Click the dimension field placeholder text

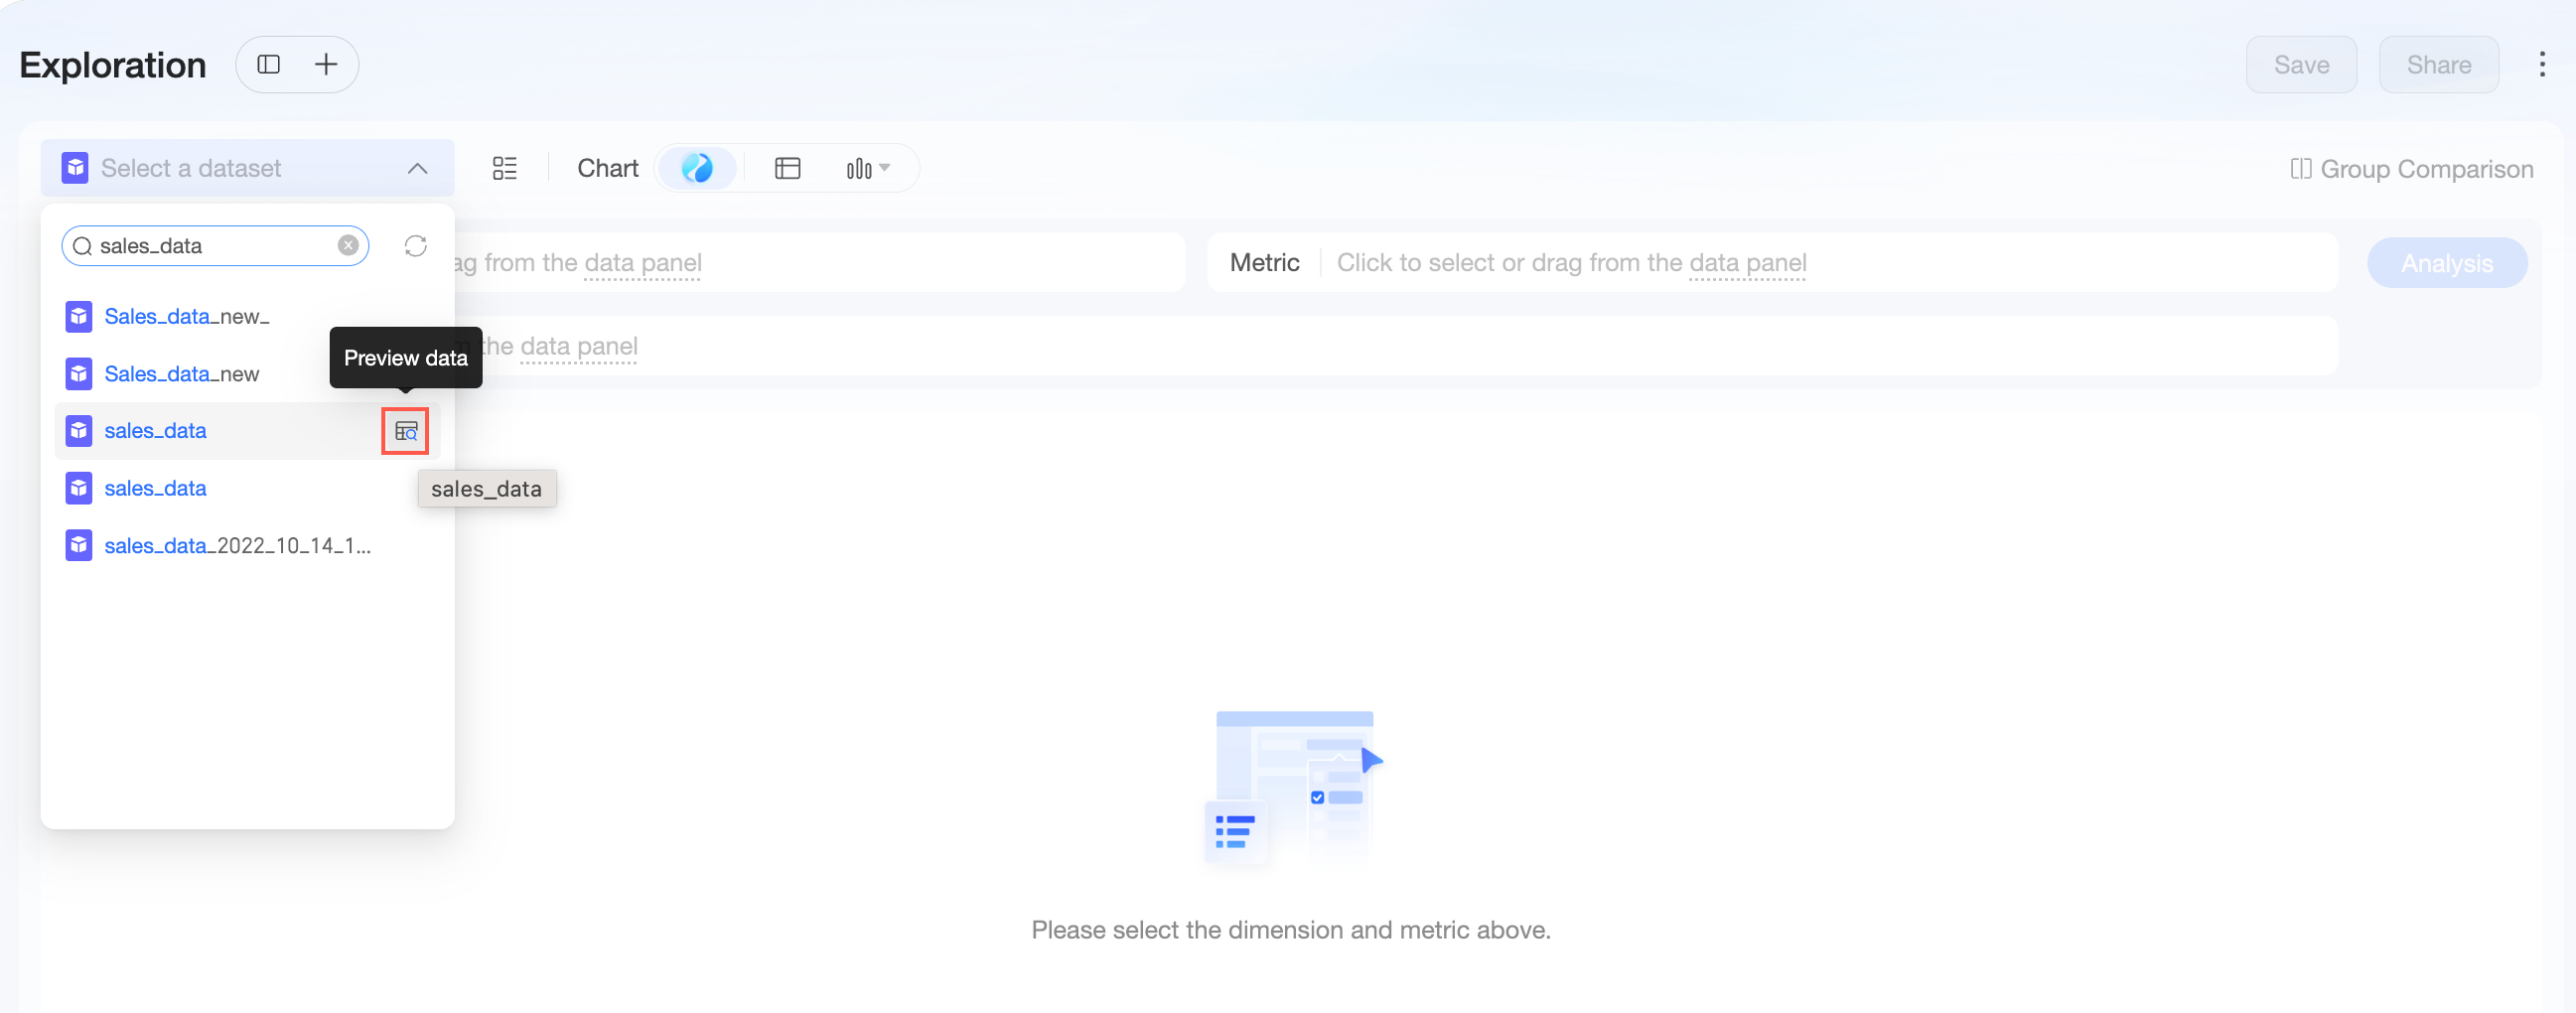[x=578, y=263]
